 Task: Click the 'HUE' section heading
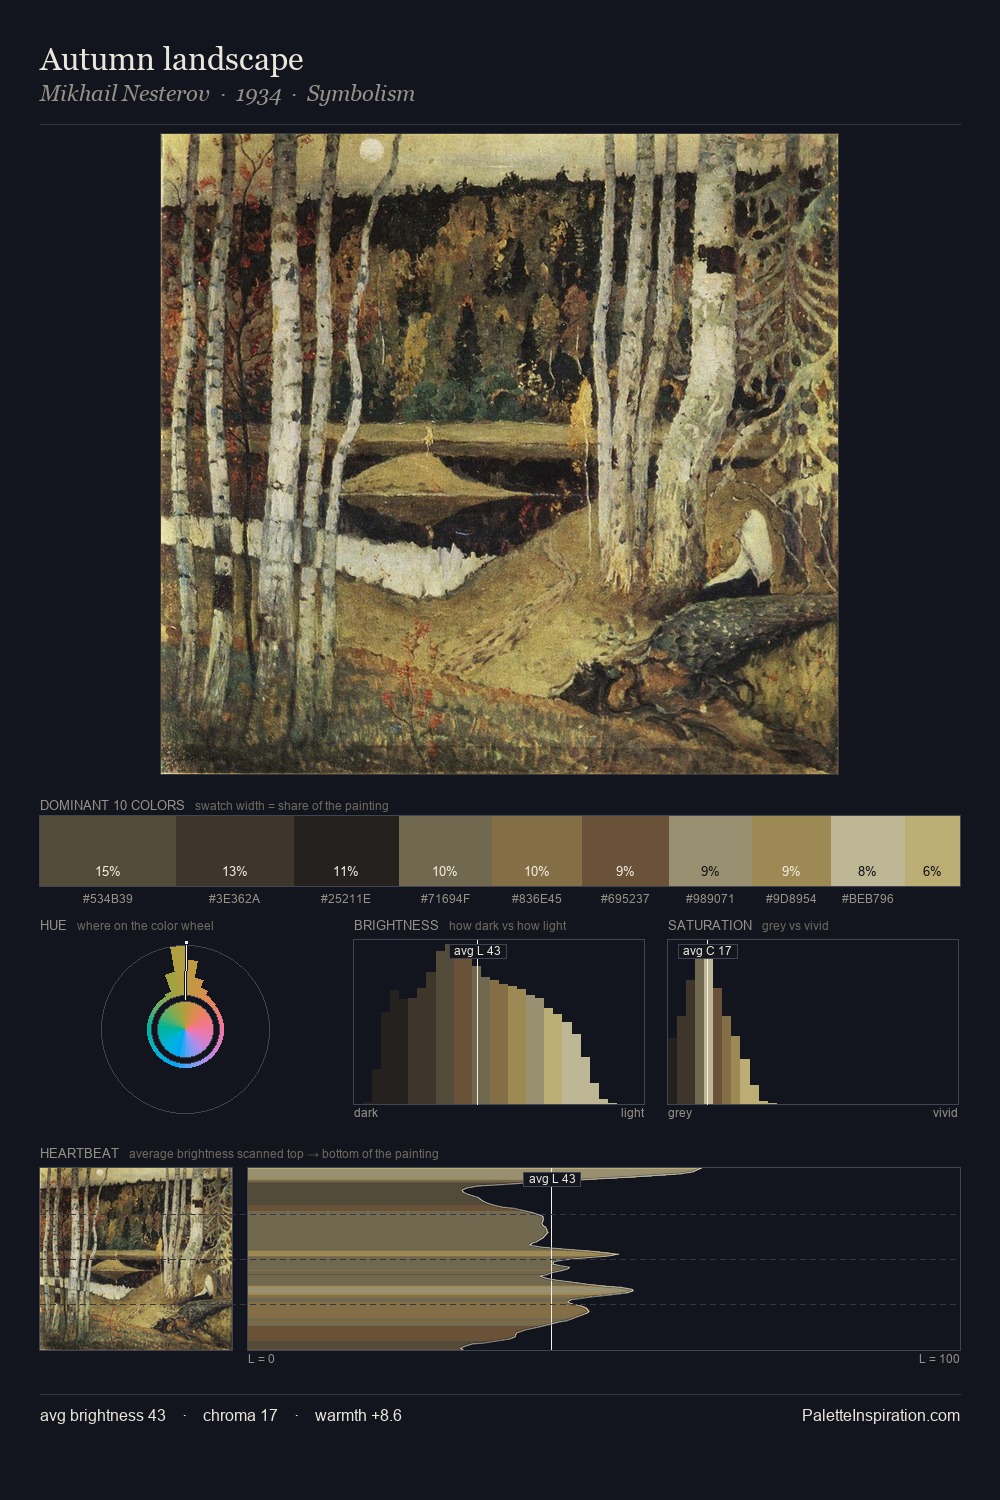(53, 925)
